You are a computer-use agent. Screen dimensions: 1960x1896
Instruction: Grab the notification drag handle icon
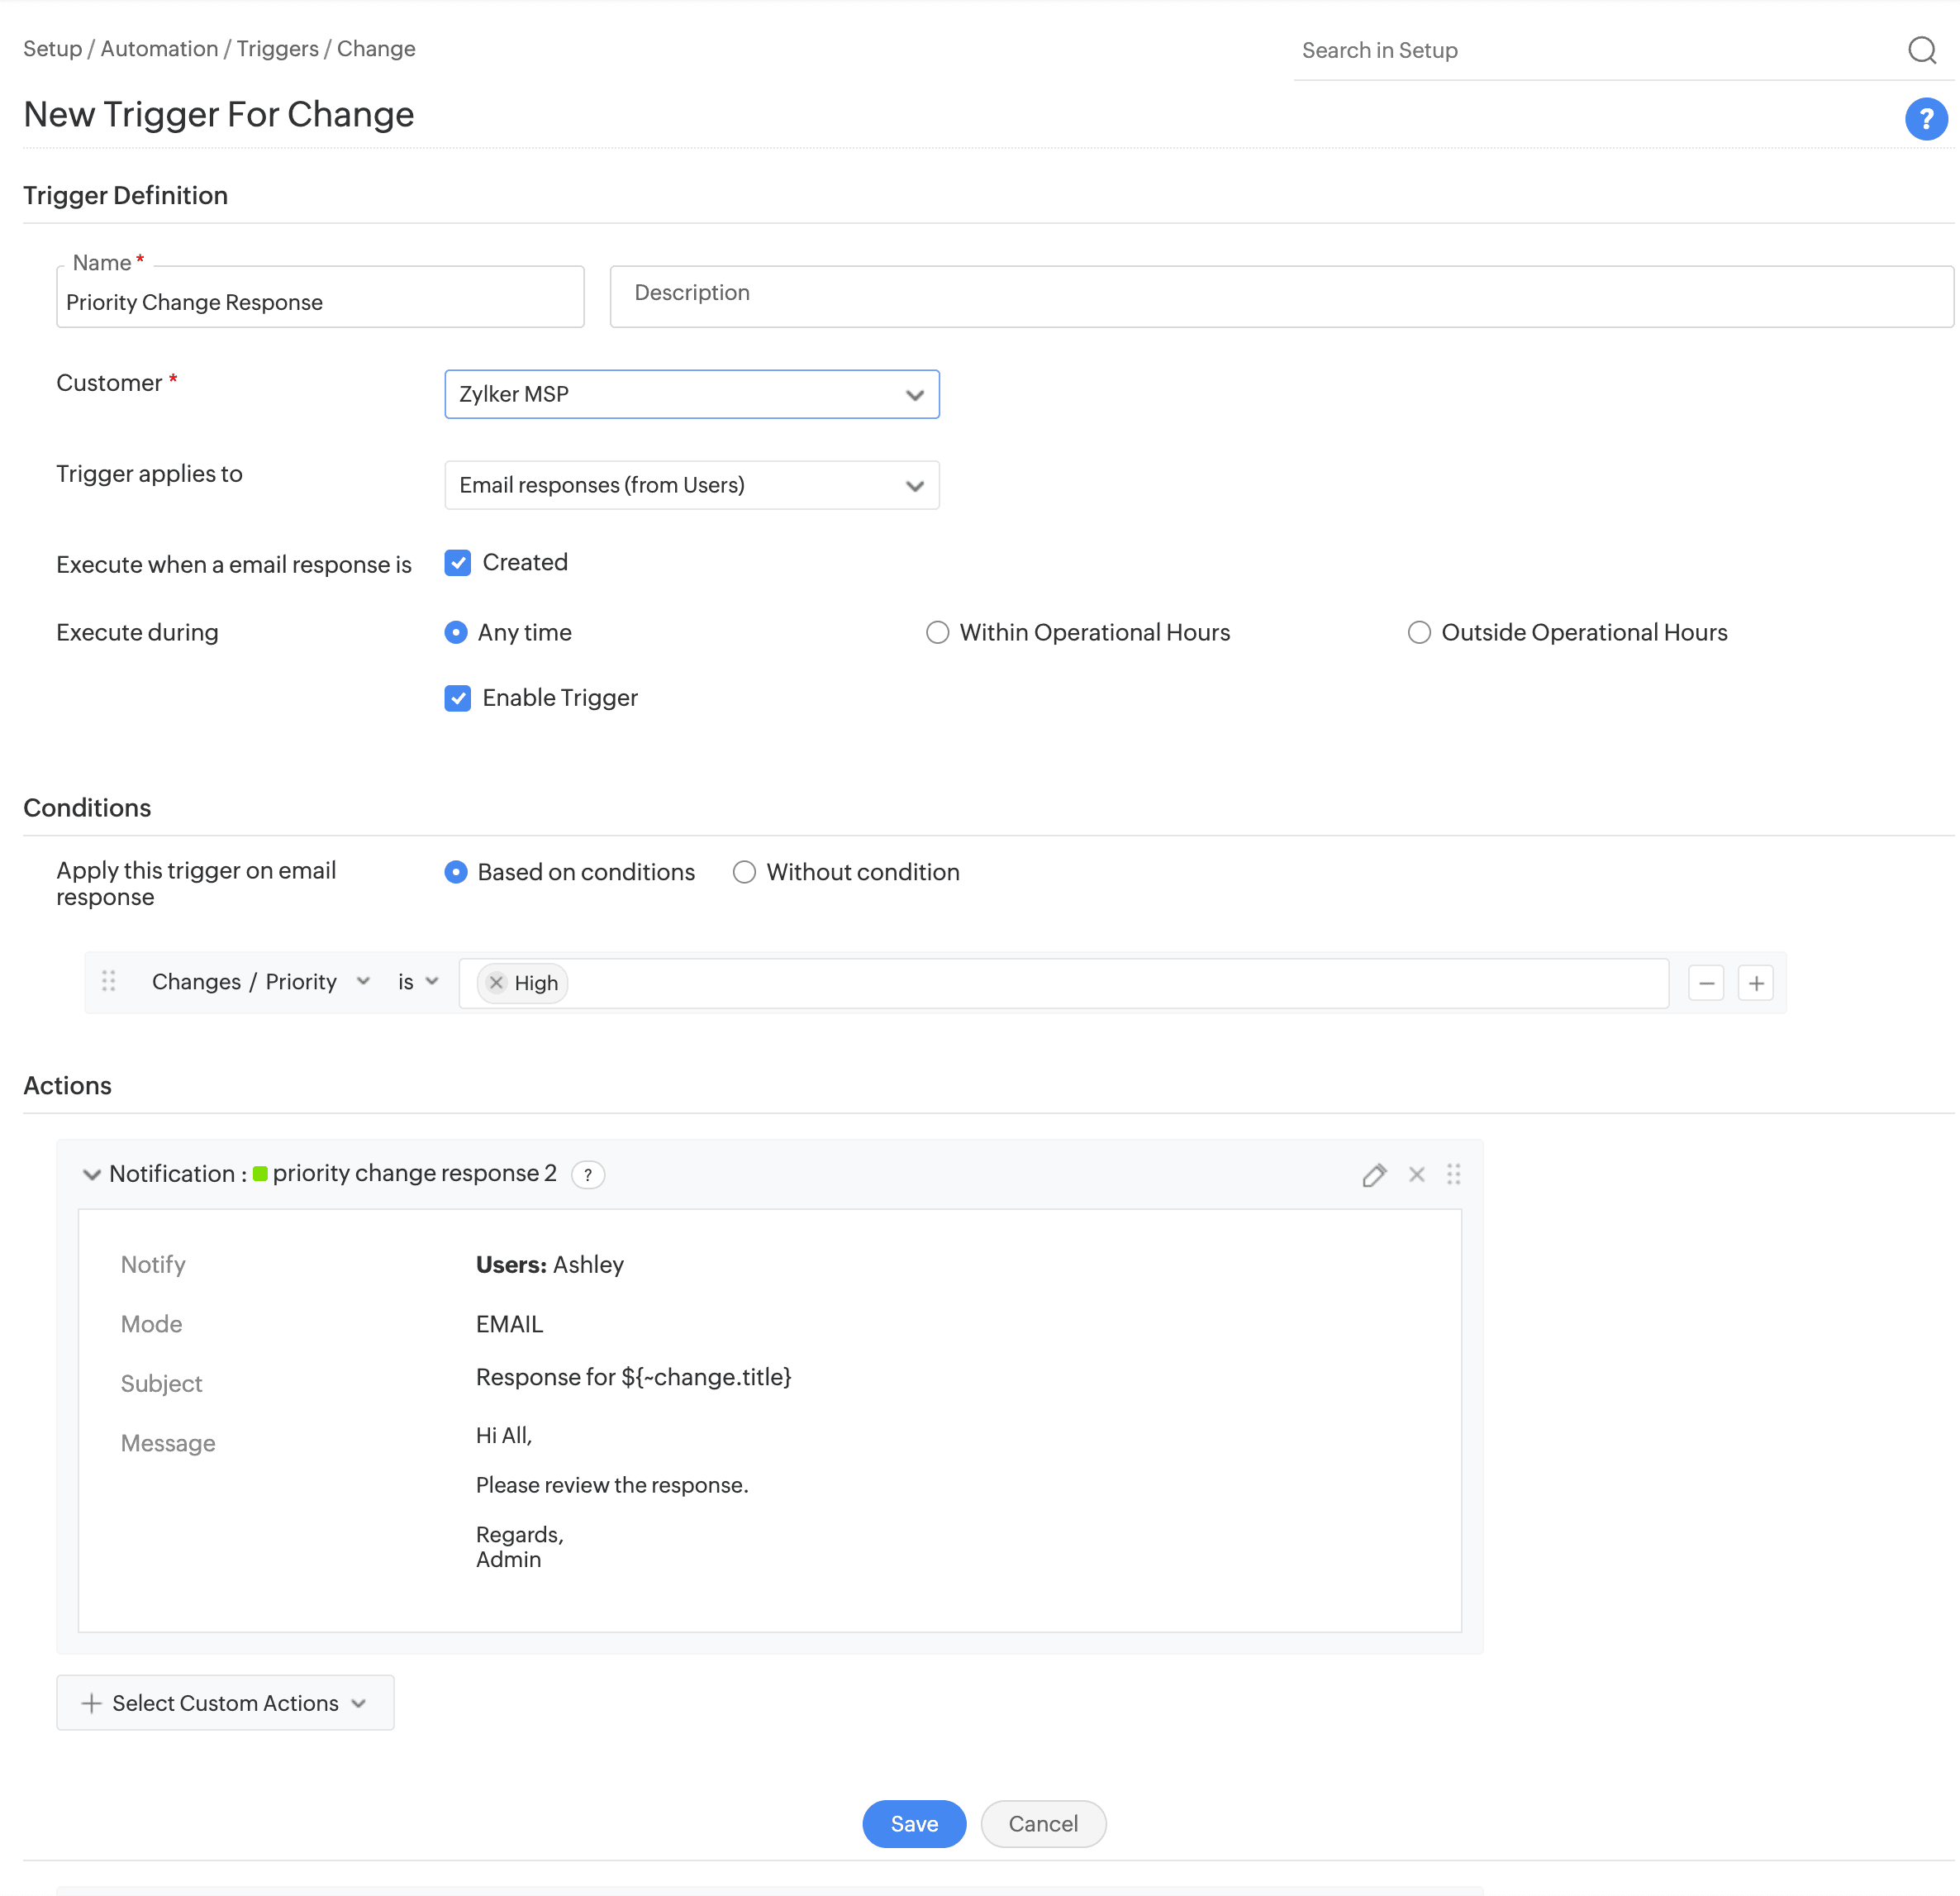click(1453, 1175)
